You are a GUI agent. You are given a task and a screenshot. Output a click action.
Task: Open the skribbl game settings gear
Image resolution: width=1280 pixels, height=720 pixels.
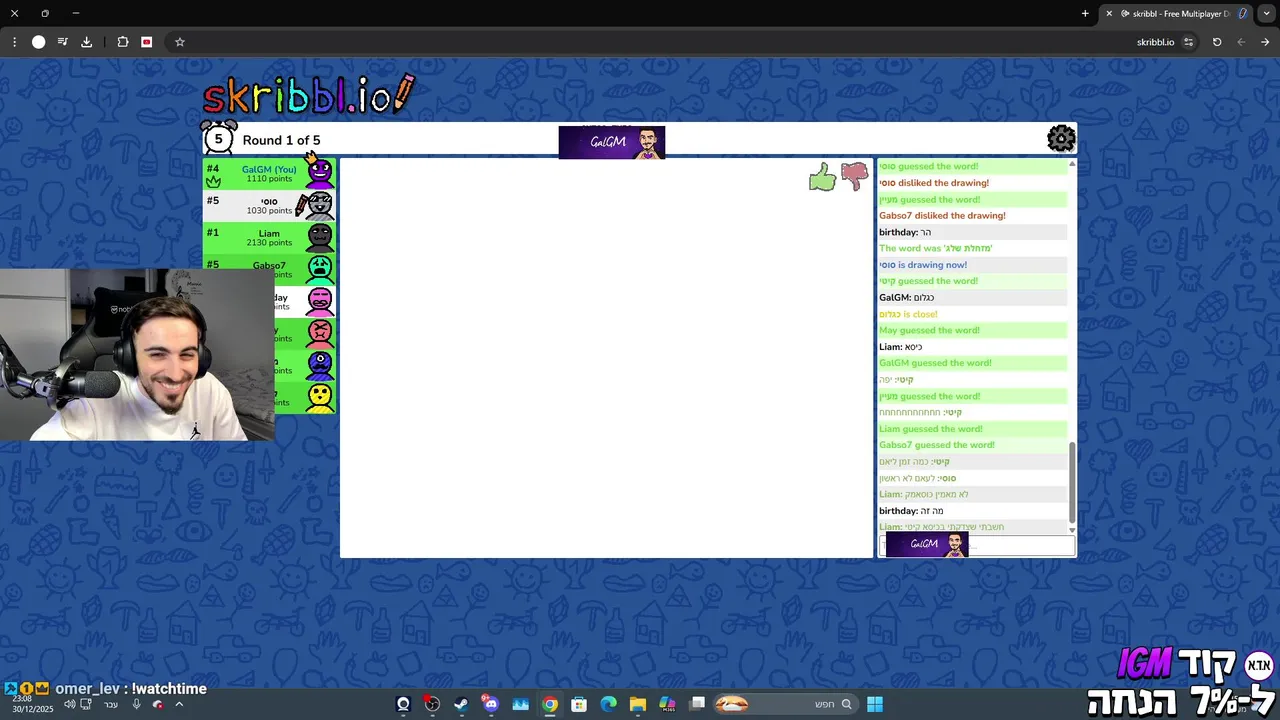(x=1061, y=138)
